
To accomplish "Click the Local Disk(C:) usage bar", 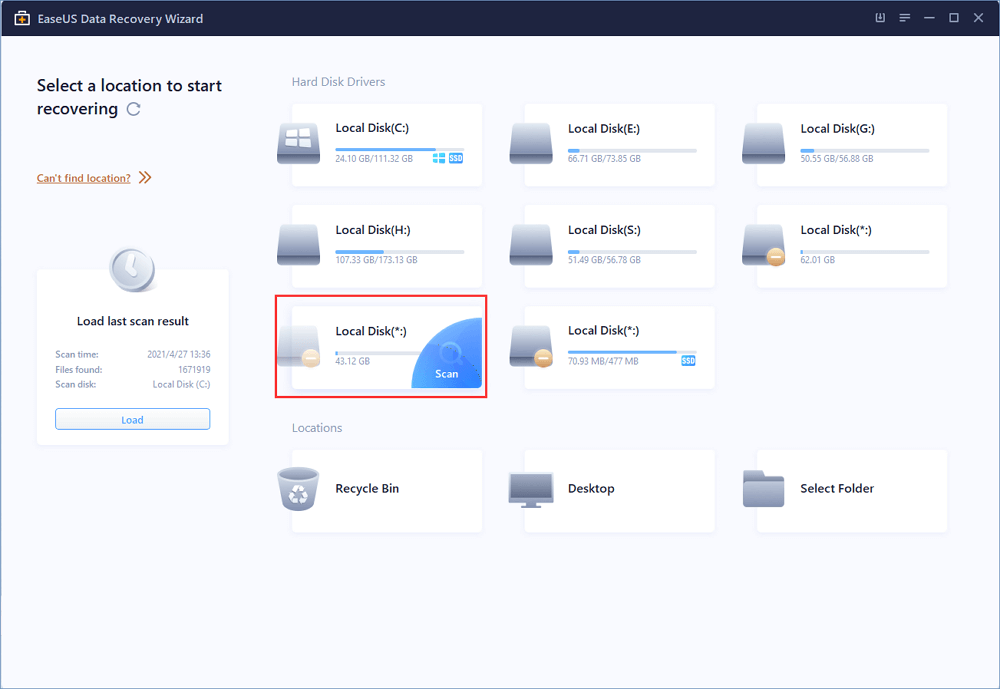I will pos(400,149).
